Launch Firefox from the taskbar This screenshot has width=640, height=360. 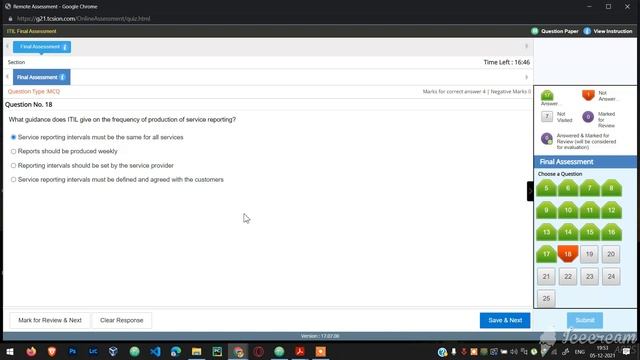pyautogui.click(x=31, y=351)
